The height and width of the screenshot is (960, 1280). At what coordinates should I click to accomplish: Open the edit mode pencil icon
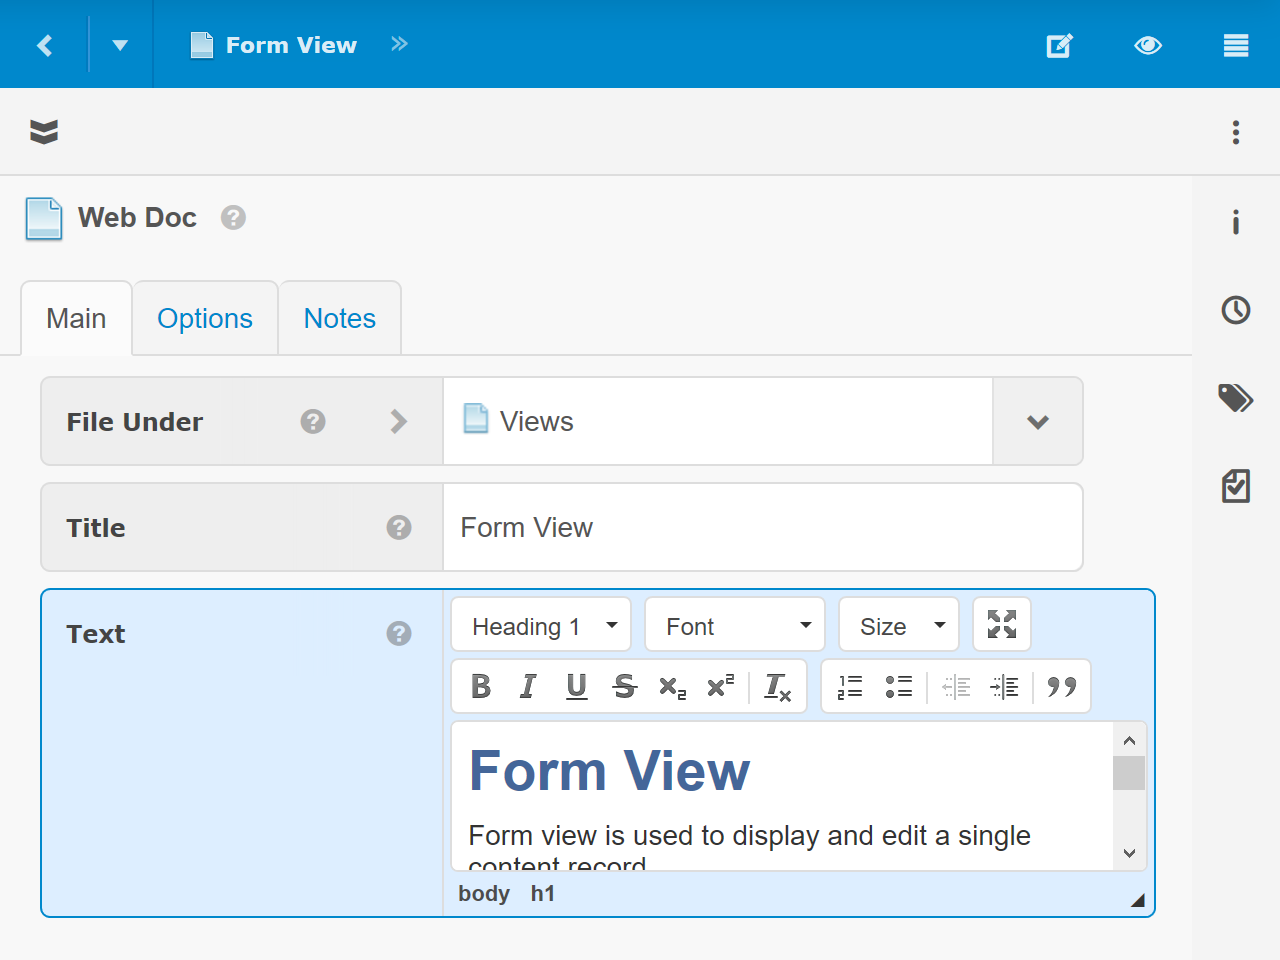coord(1059,45)
